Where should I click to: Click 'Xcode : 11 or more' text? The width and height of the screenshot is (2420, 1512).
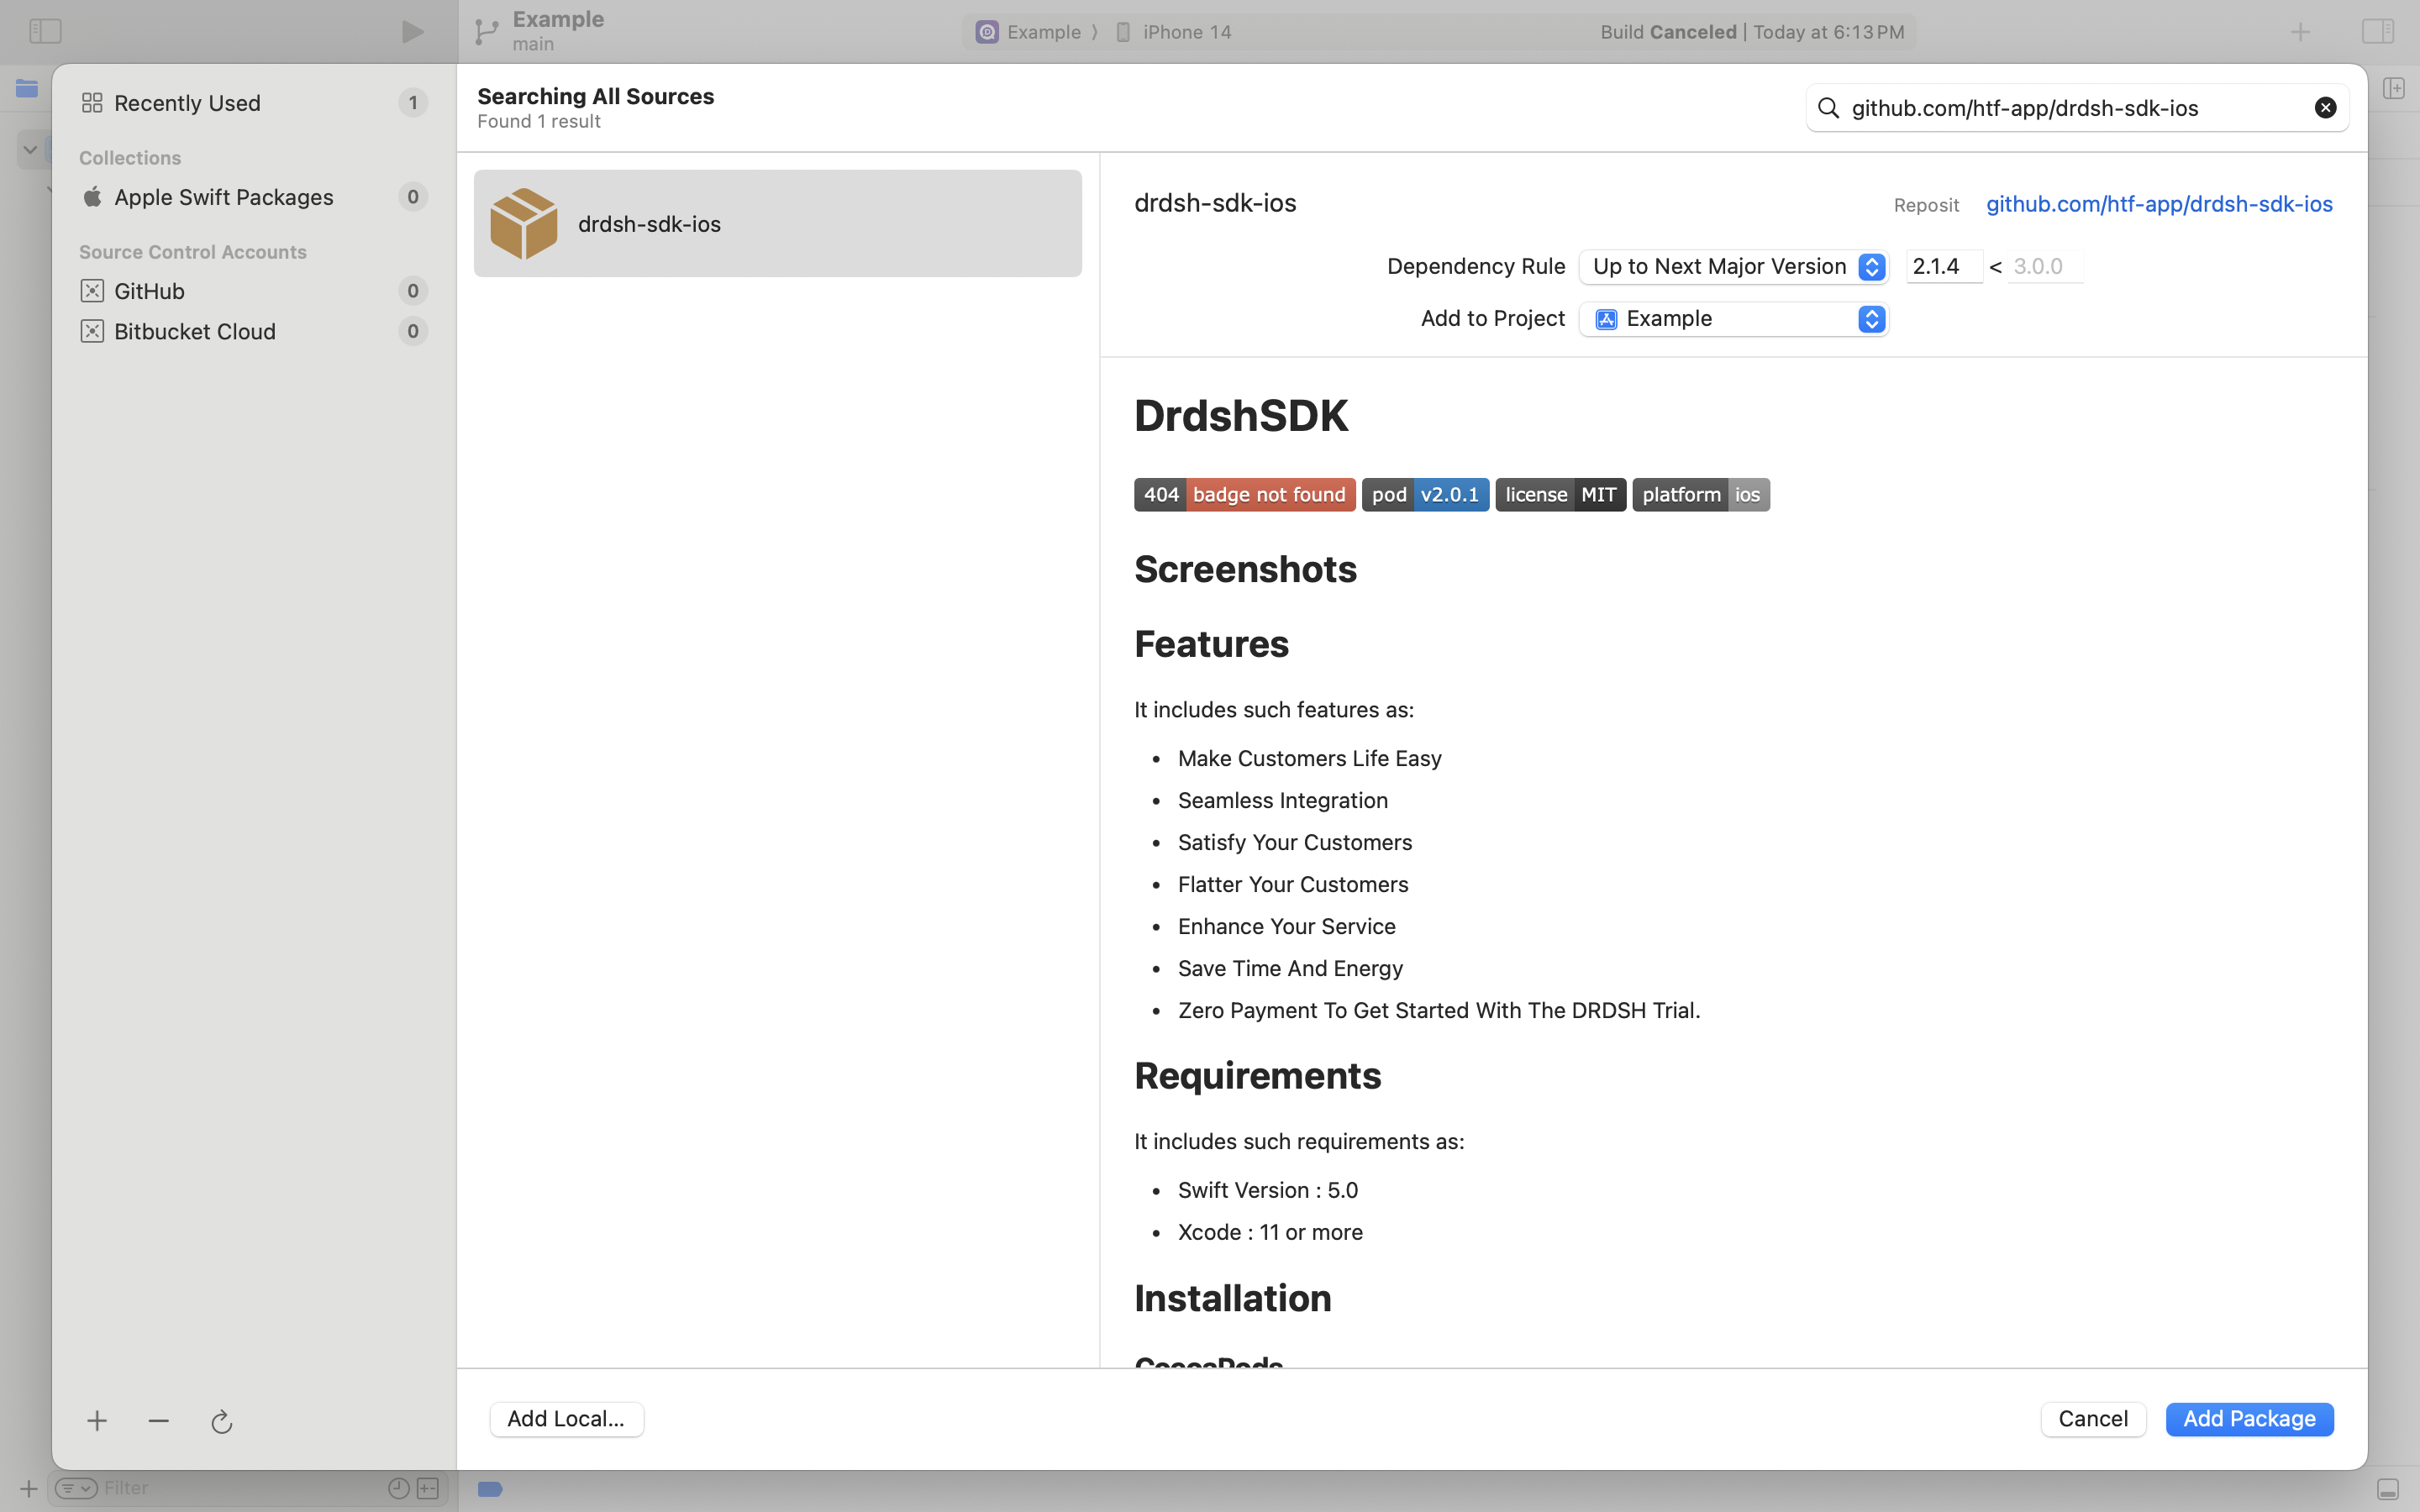coord(1270,1232)
